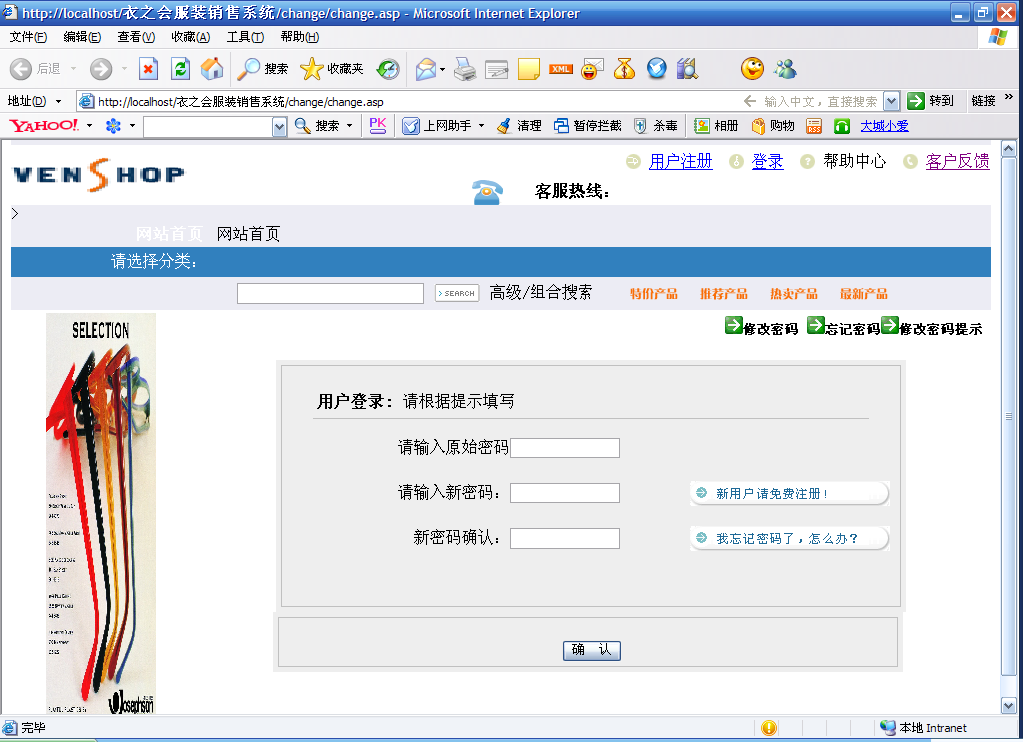Open 推荐产品 link

coord(724,294)
